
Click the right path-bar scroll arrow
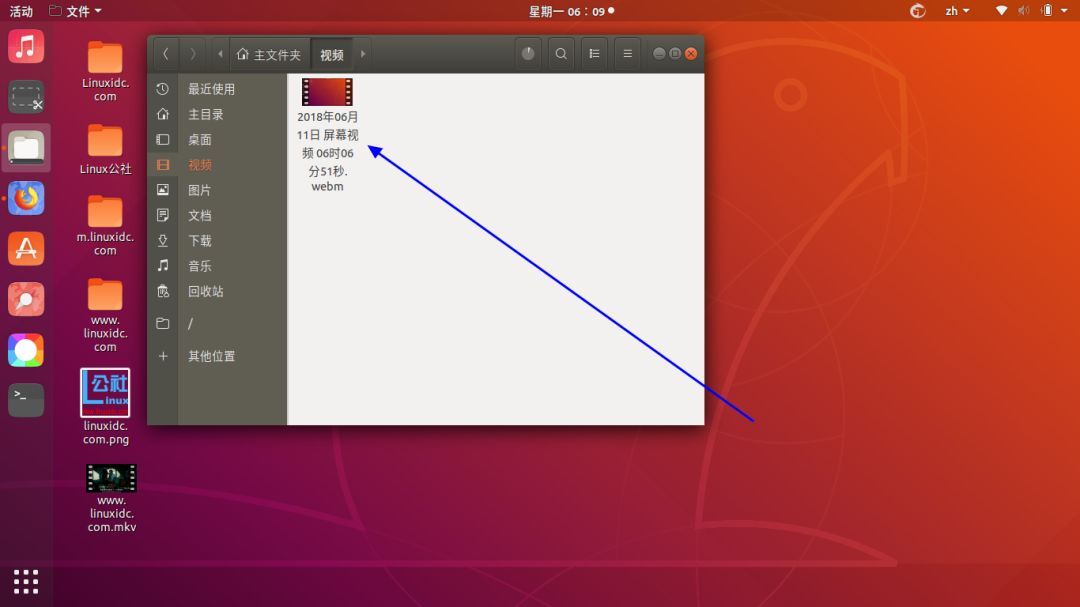(363, 54)
